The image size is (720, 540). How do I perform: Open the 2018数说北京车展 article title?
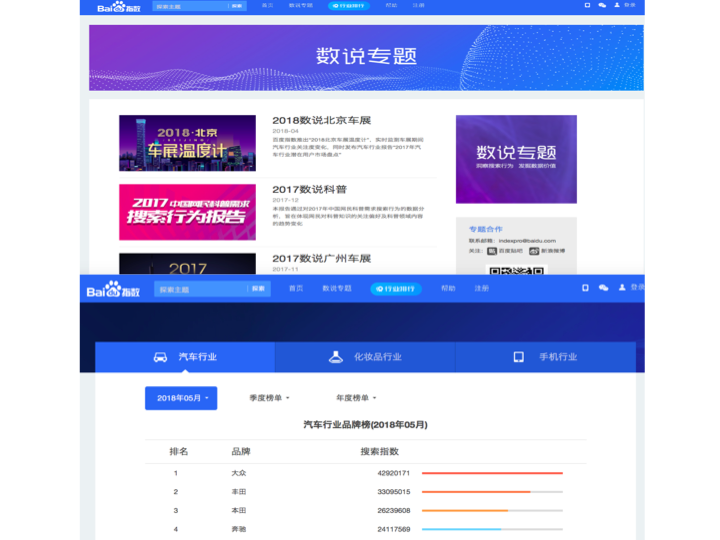pyautogui.click(x=321, y=120)
